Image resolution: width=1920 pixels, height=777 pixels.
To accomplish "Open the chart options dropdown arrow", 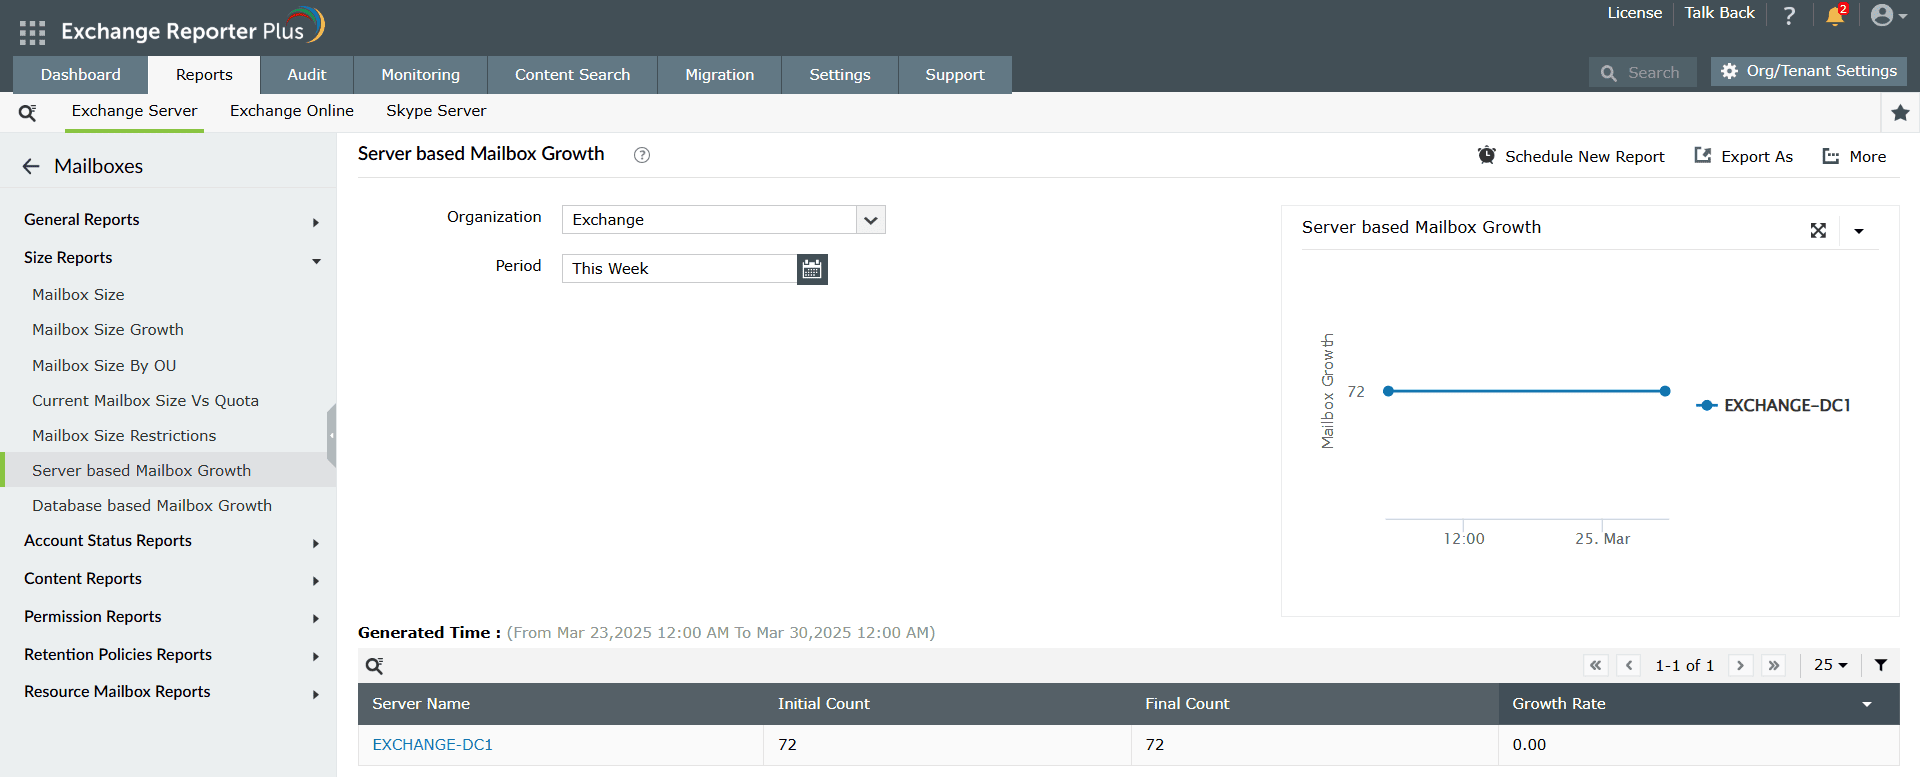I will (1859, 231).
